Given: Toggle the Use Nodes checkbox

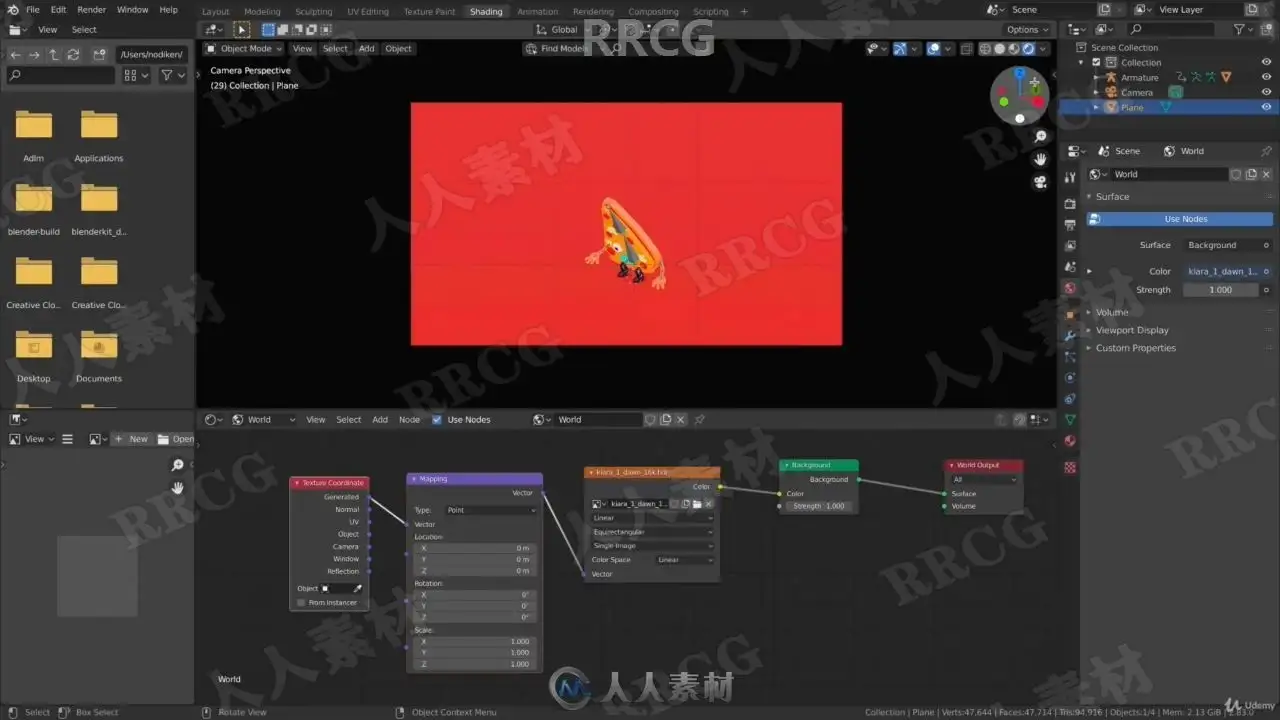Looking at the screenshot, I should [x=436, y=420].
